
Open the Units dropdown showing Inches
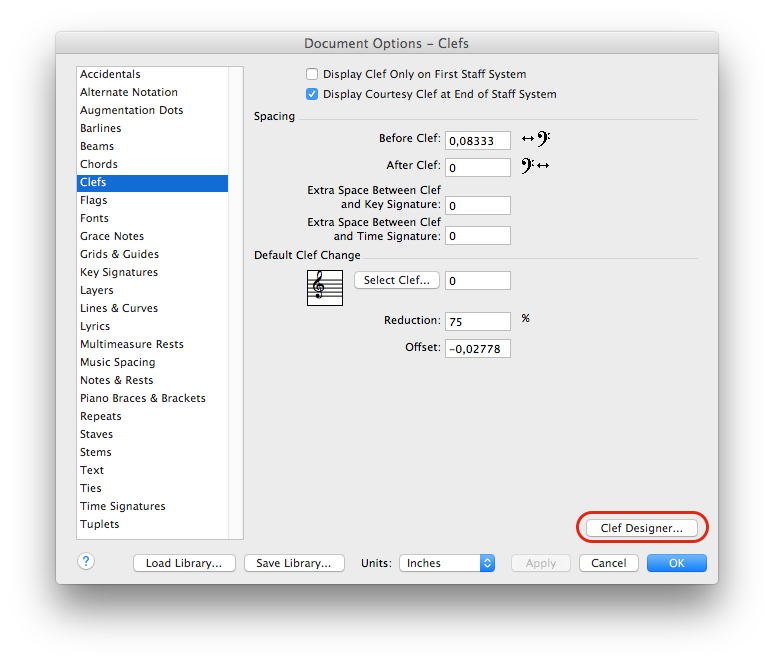click(447, 563)
